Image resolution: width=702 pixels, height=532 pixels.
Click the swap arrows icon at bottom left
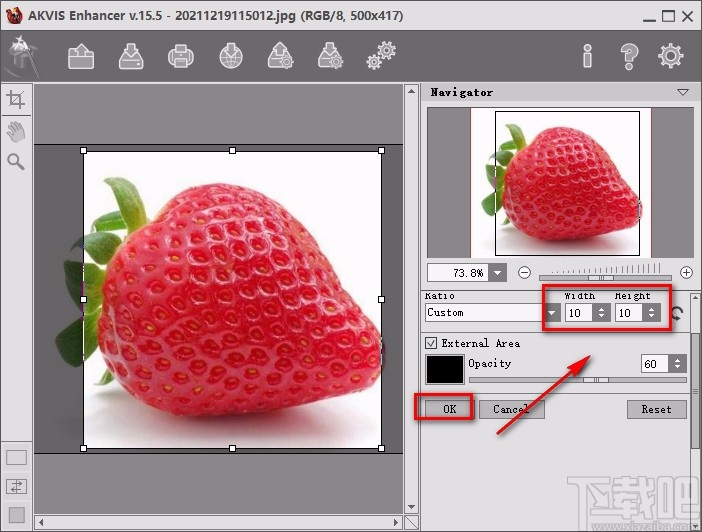tap(17, 486)
